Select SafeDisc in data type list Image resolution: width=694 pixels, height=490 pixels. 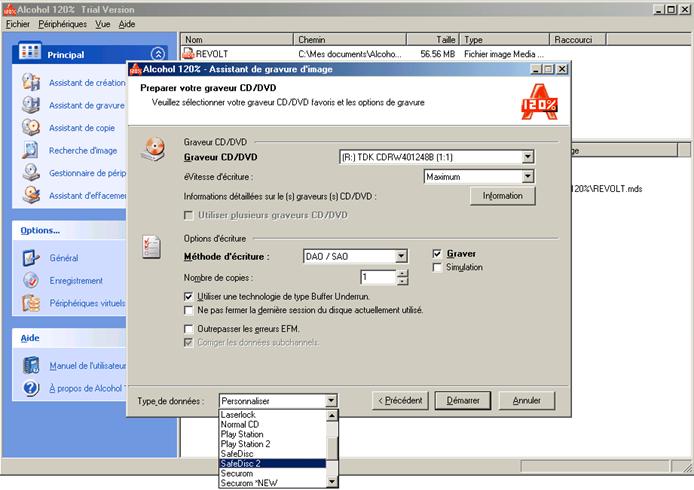273,454
